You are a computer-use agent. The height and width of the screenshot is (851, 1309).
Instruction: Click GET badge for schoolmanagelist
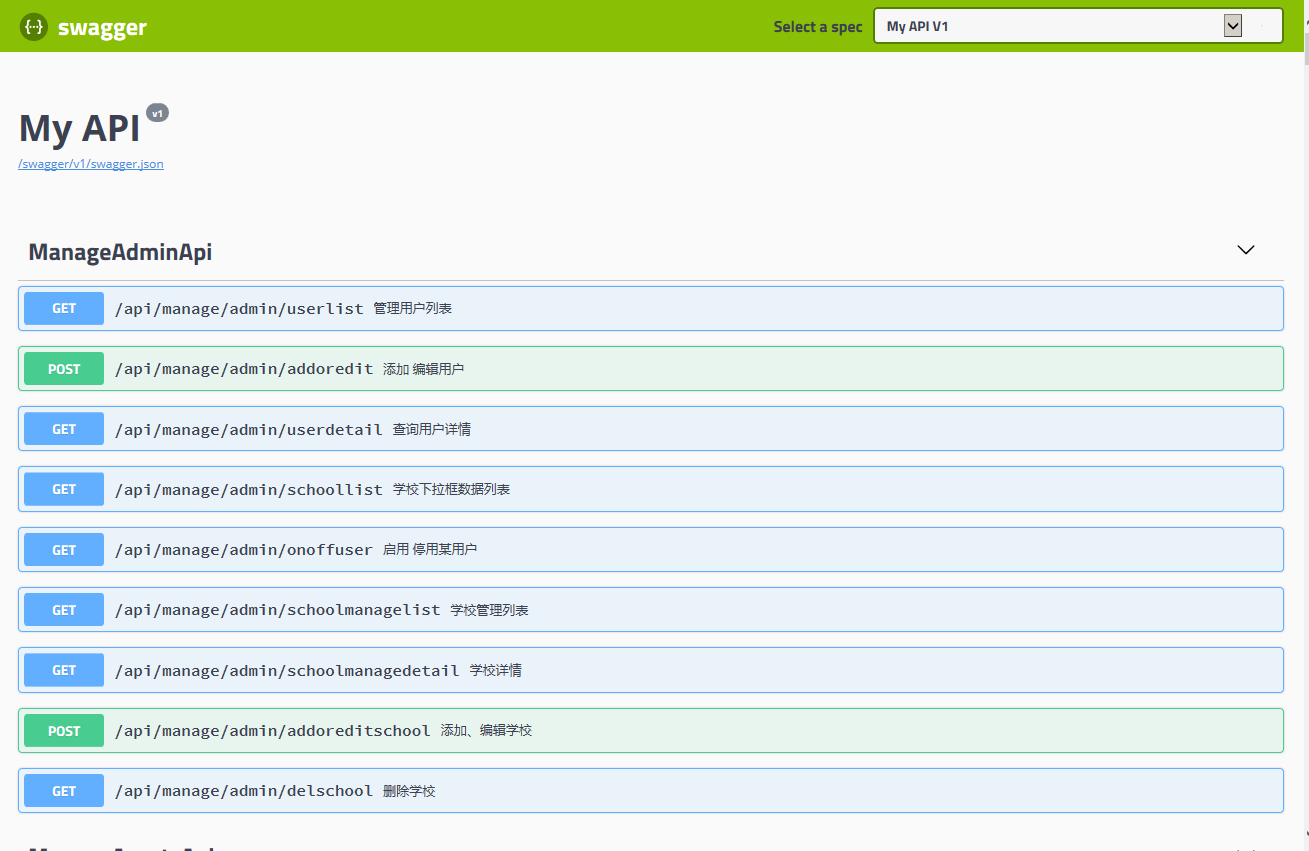pyautogui.click(x=64, y=610)
